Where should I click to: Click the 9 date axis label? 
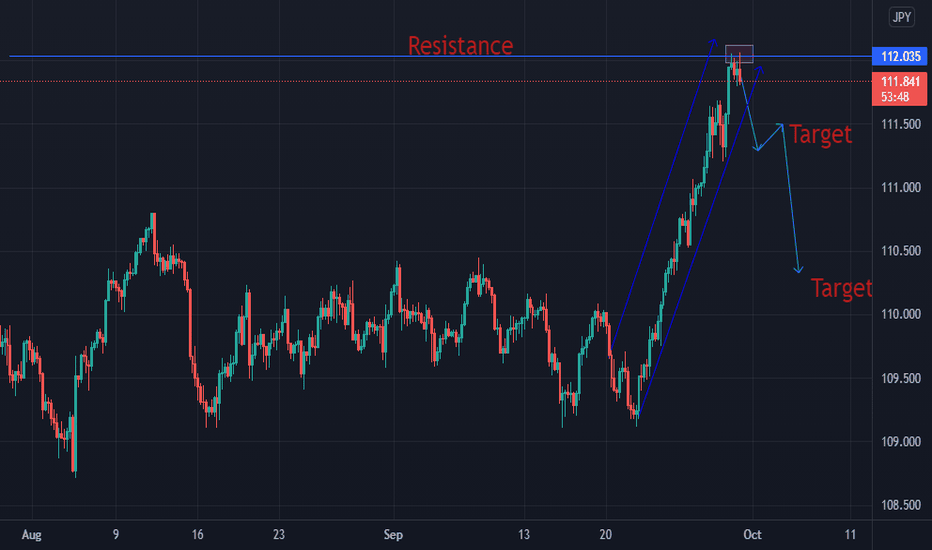click(x=116, y=535)
